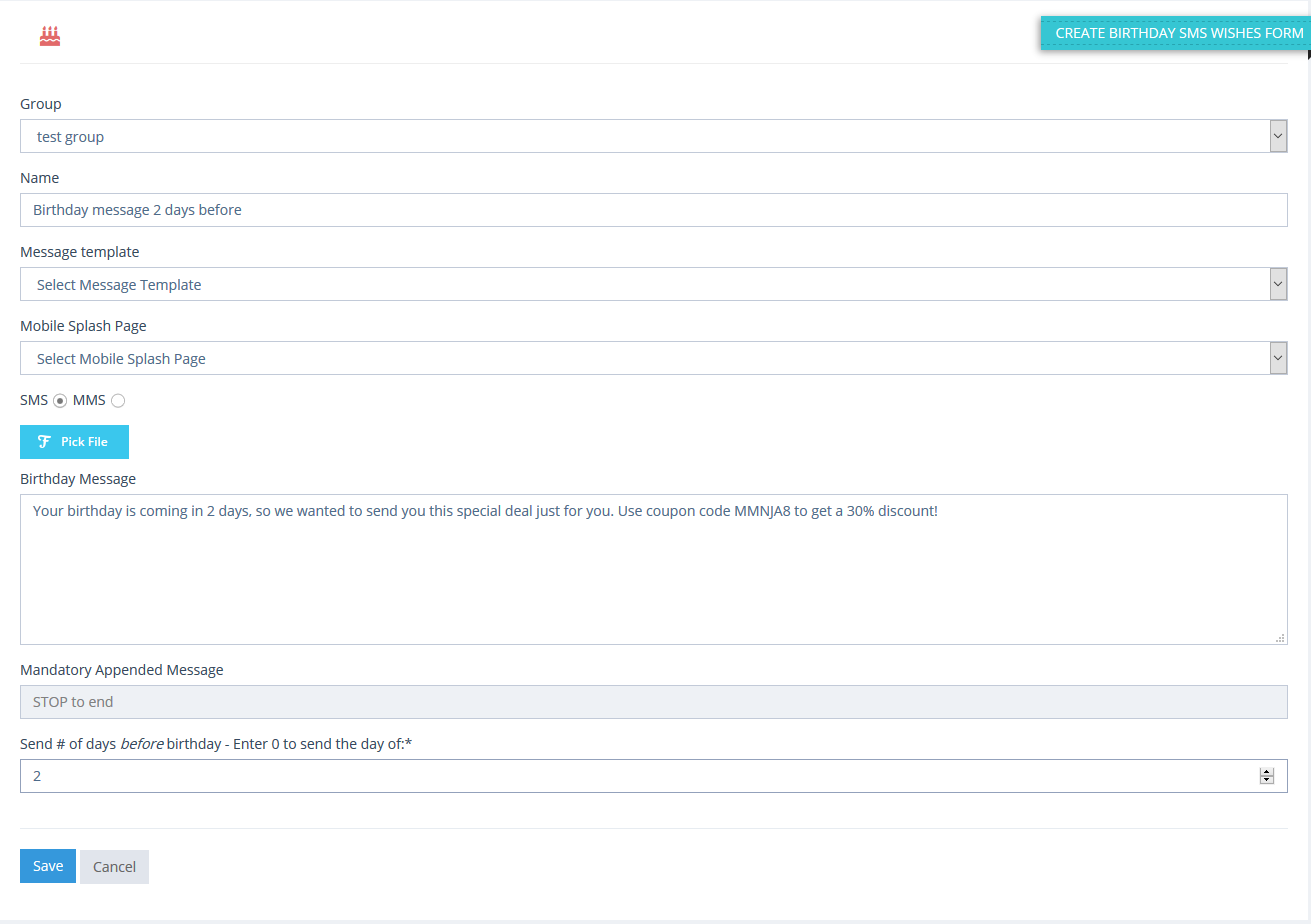Decrease days before birthday with down arrow
Image resolution: width=1311 pixels, height=924 pixels.
[1267, 780]
